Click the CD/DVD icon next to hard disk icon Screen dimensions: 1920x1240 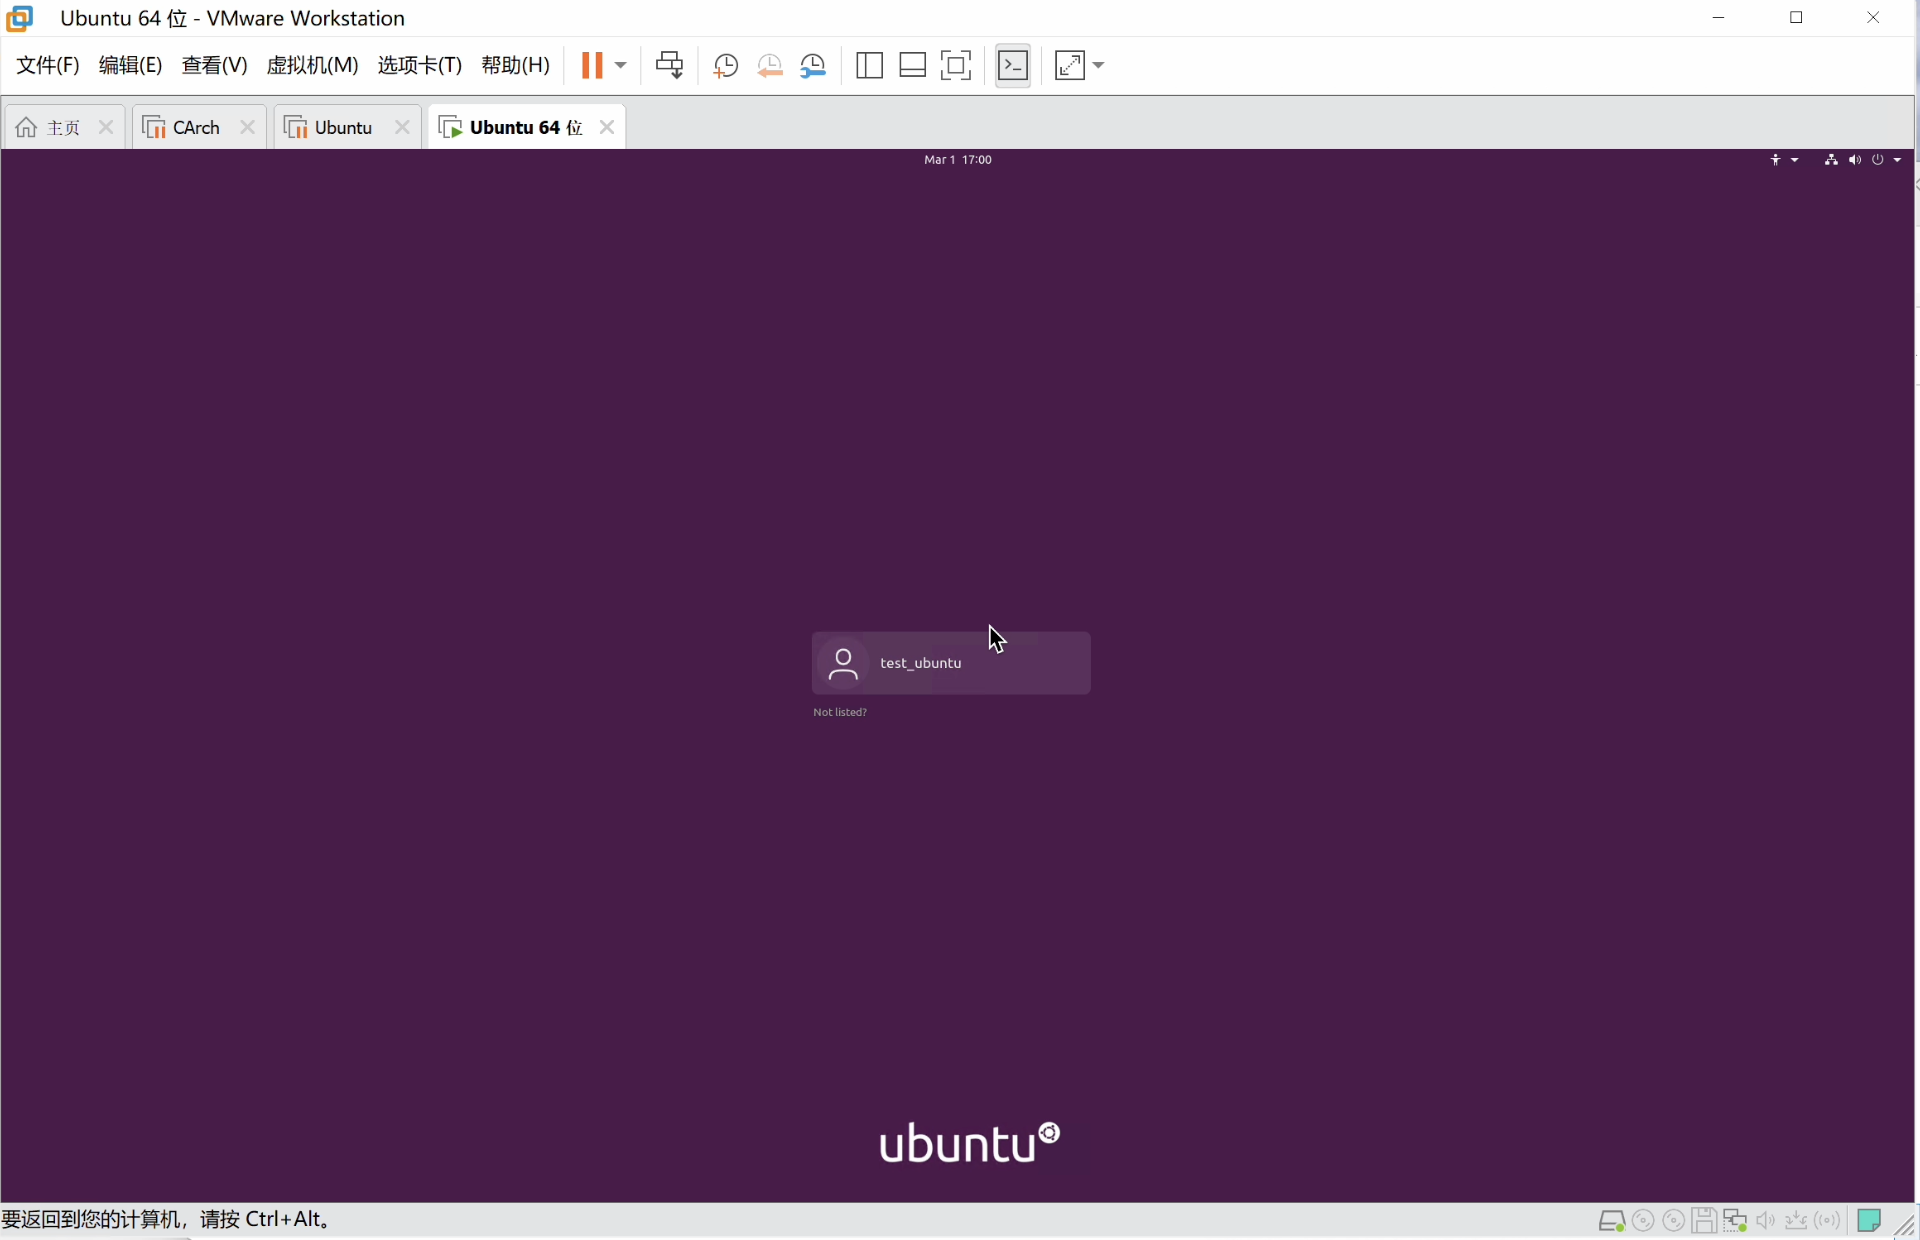point(1643,1221)
